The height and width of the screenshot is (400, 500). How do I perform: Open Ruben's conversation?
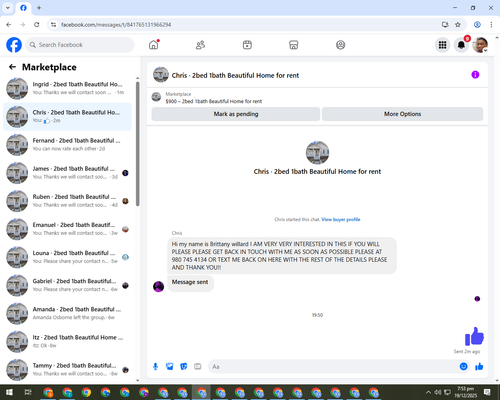click(x=67, y=201)
